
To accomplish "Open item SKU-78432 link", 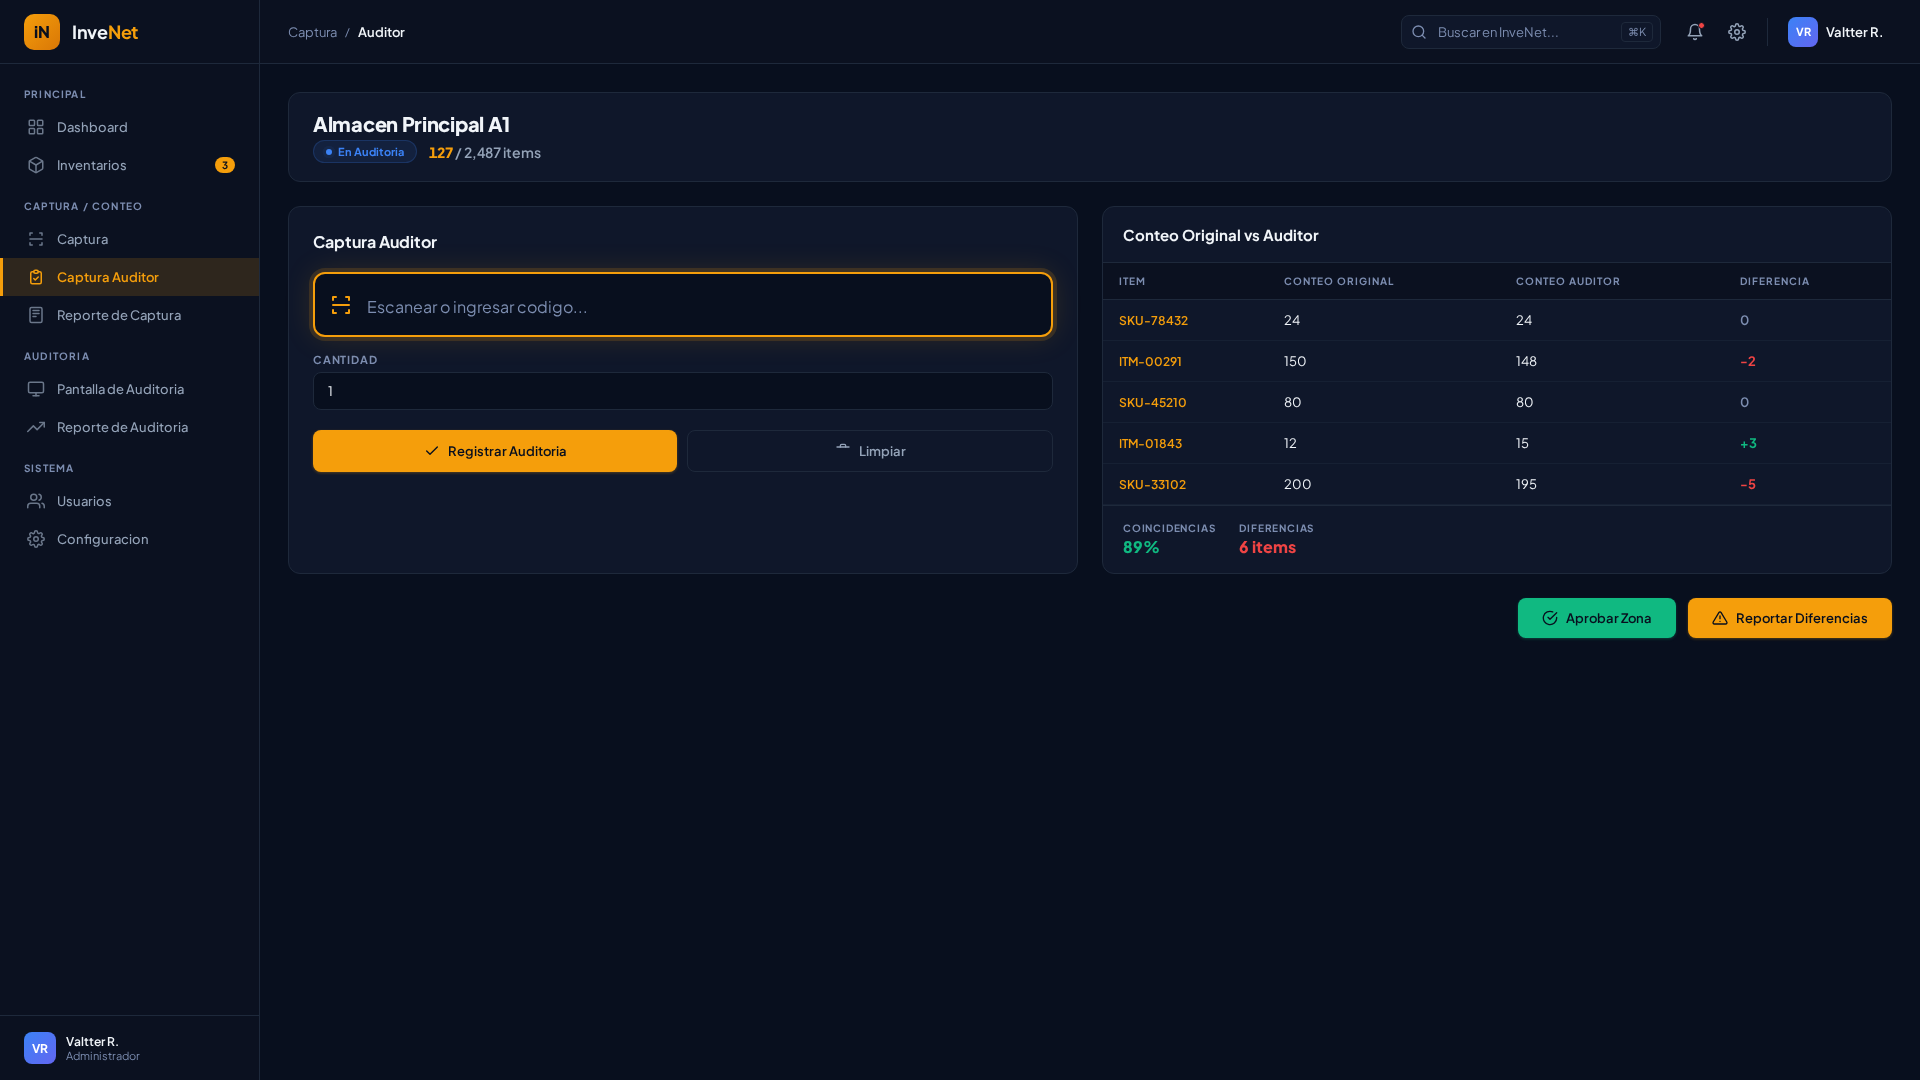I will pos(1153,321).
